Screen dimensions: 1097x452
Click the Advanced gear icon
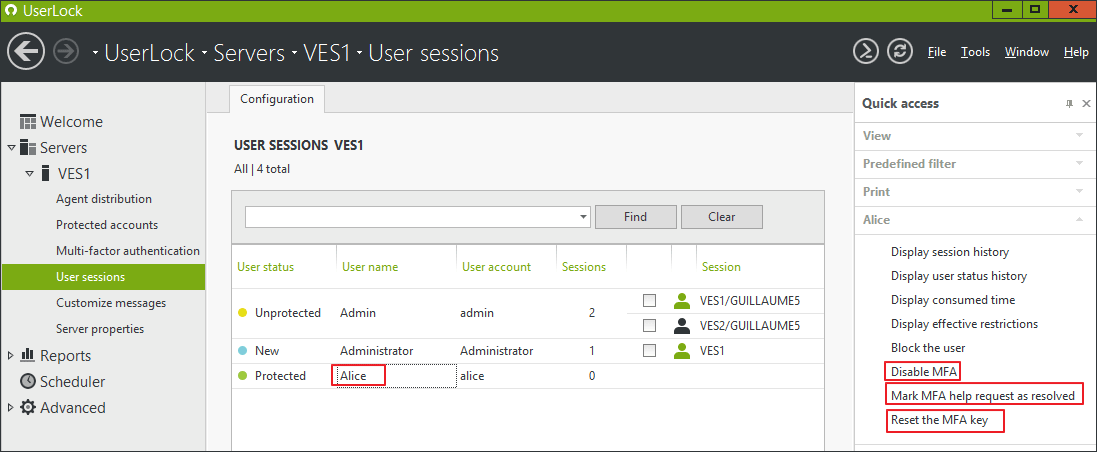[x=28, y=407]
